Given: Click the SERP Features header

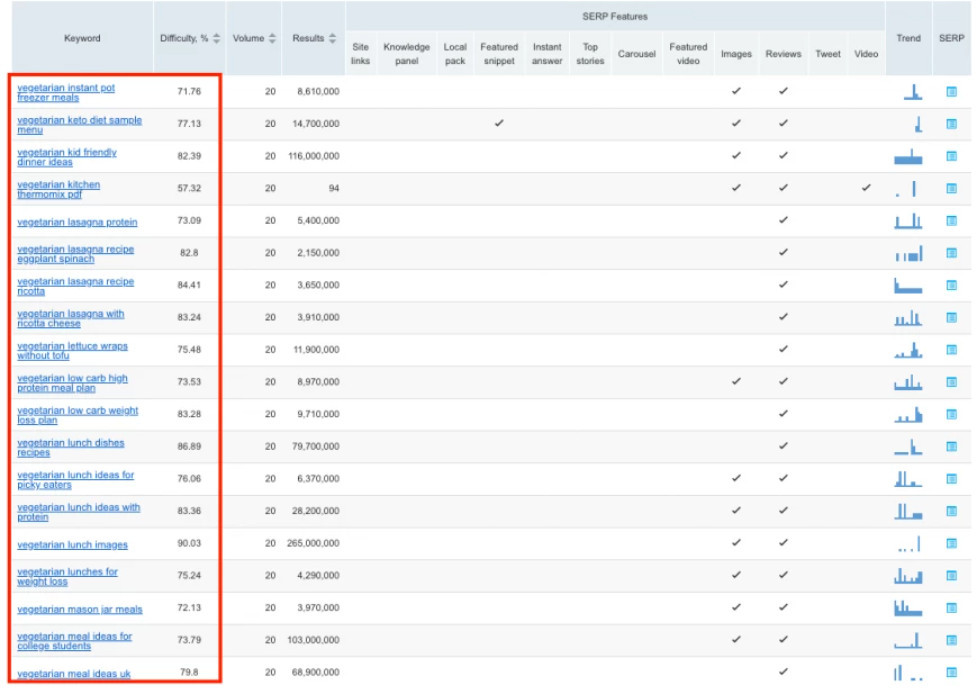Looking at the screenshot, I should click(x=614, y=17).
